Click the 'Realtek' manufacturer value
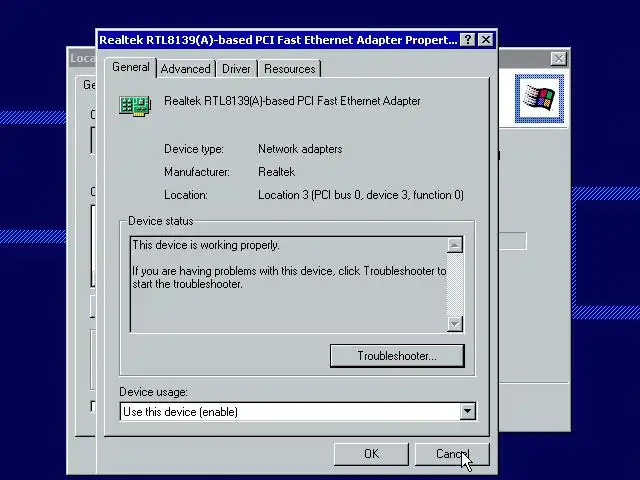This screenshot has width=640, height=480. coord(276,172)
